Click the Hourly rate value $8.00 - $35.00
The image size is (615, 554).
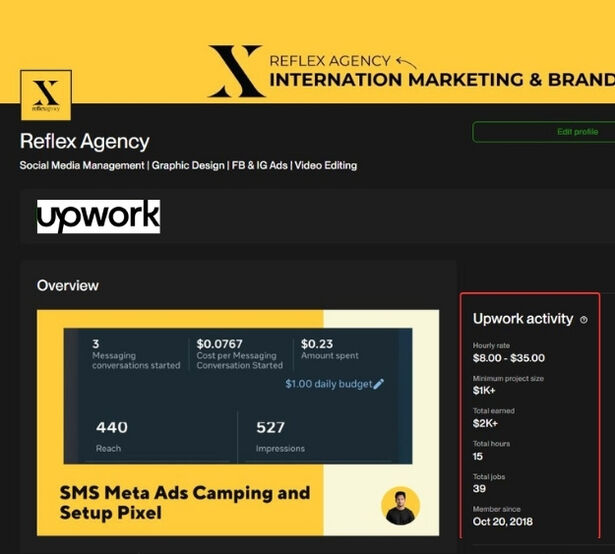(x=509, y=358)
